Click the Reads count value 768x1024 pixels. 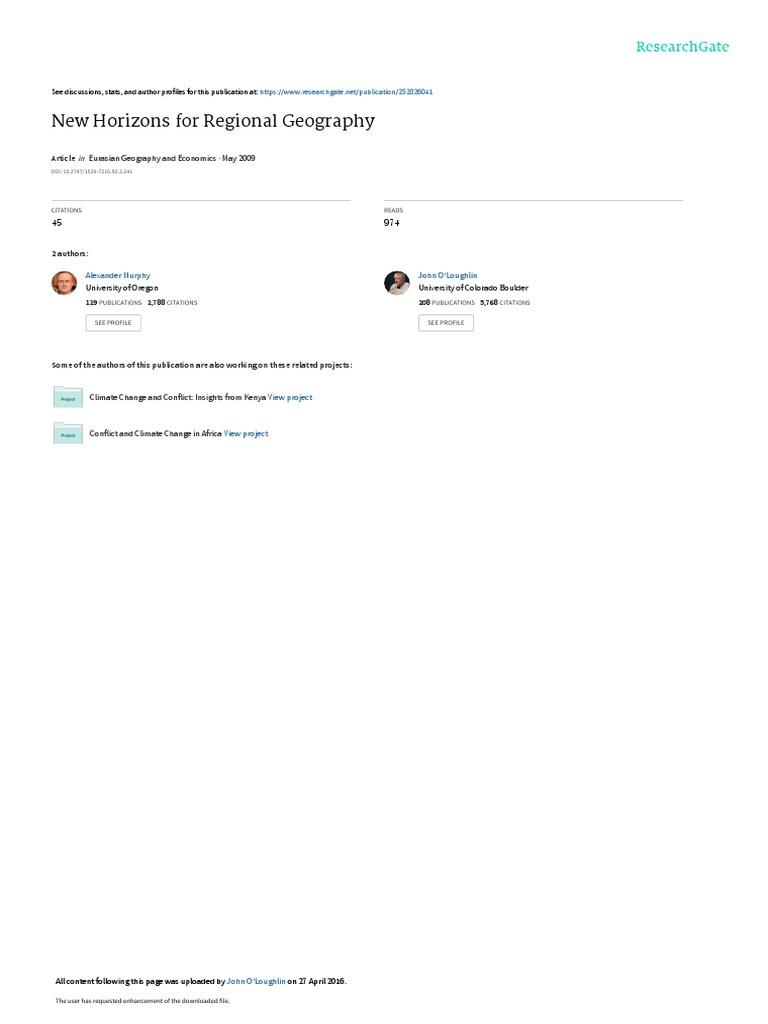click(x=392, y=223)
